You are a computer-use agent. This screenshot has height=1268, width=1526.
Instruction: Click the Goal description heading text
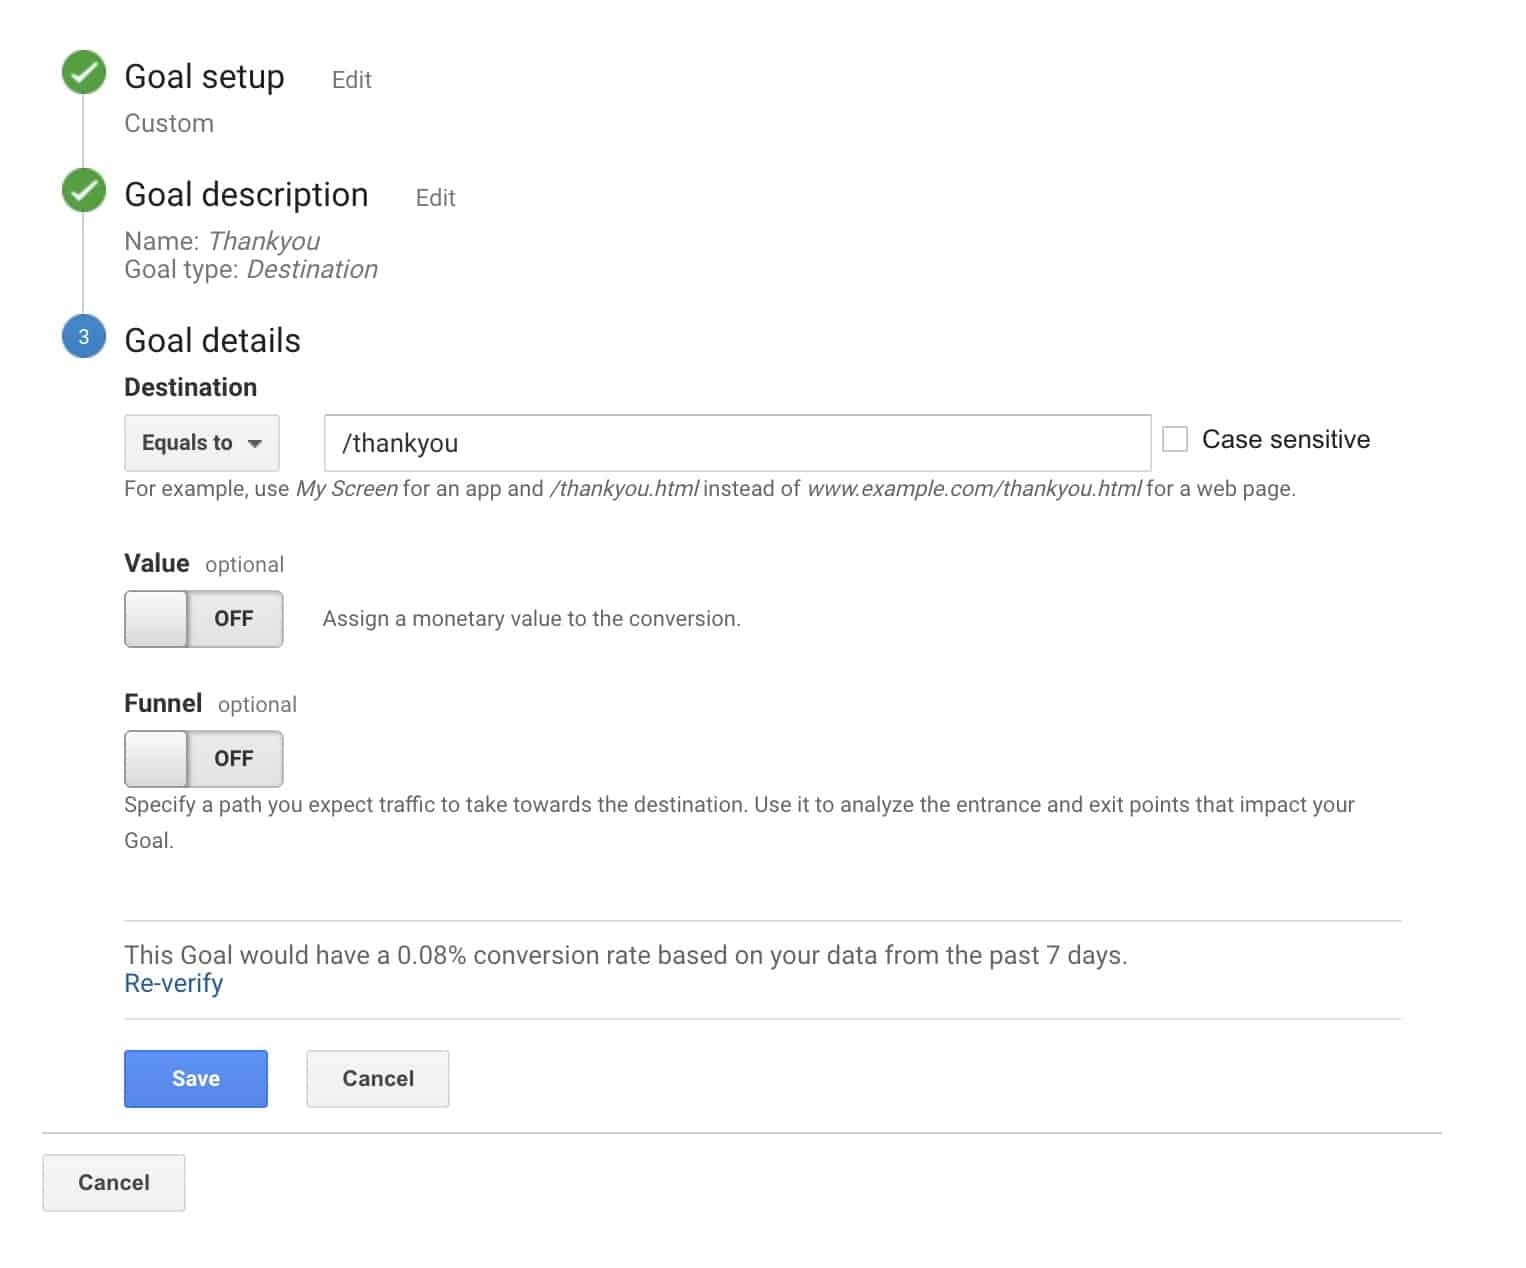pos(246,194)
